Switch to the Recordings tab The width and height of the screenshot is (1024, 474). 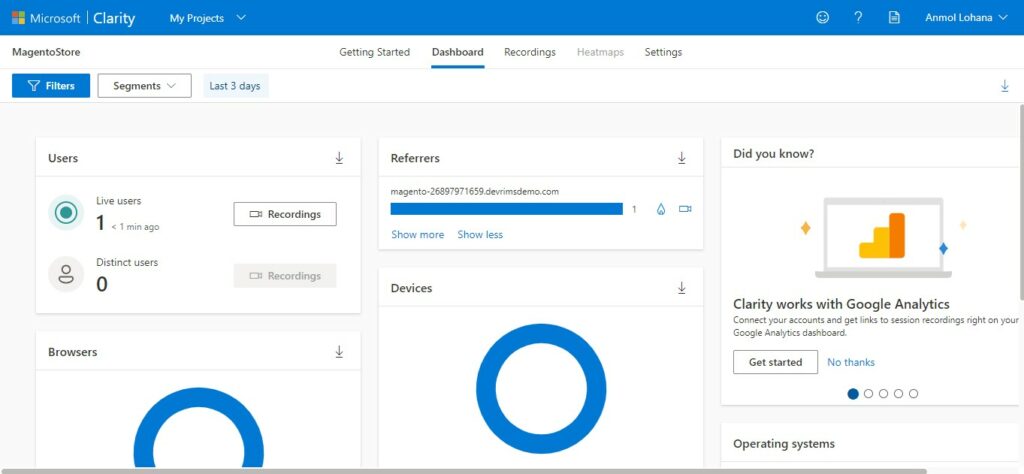coord(530,52)
